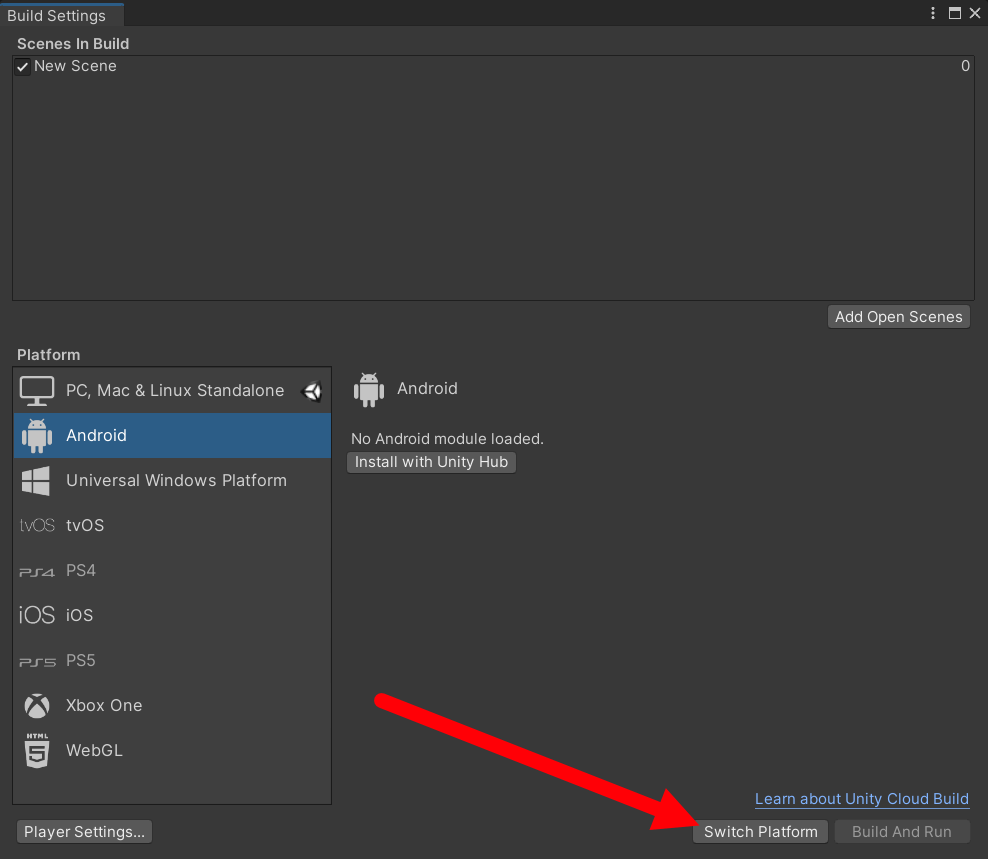Uncheck the New Scene checkbox
The height and width of the screenshot is (859, 988).
pos(23,67)
